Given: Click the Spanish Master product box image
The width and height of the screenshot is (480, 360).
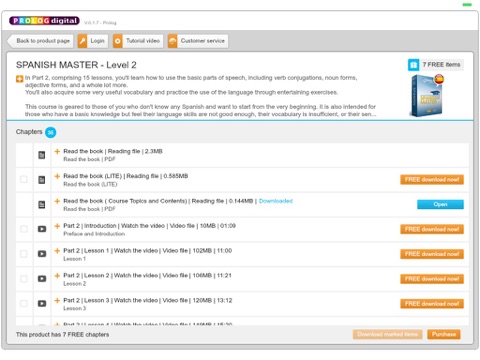Looking at the screenshot, I should (427, 95).
